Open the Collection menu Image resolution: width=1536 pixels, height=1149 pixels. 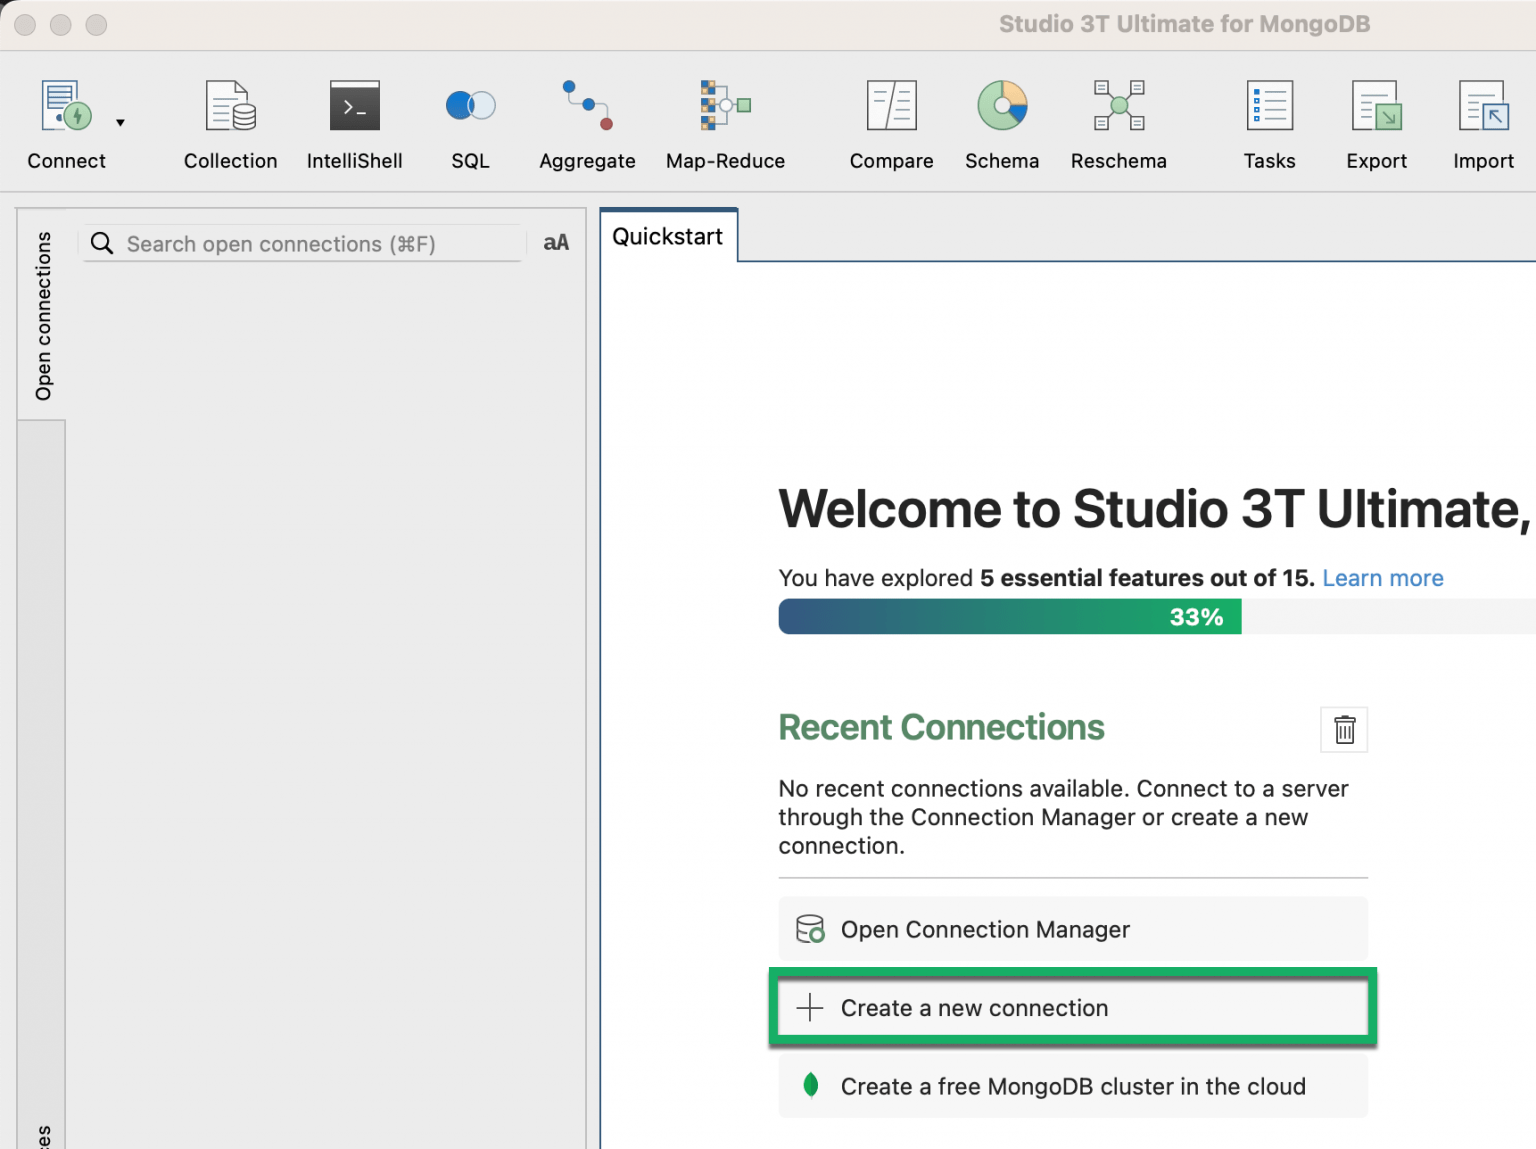click(230, 120)
